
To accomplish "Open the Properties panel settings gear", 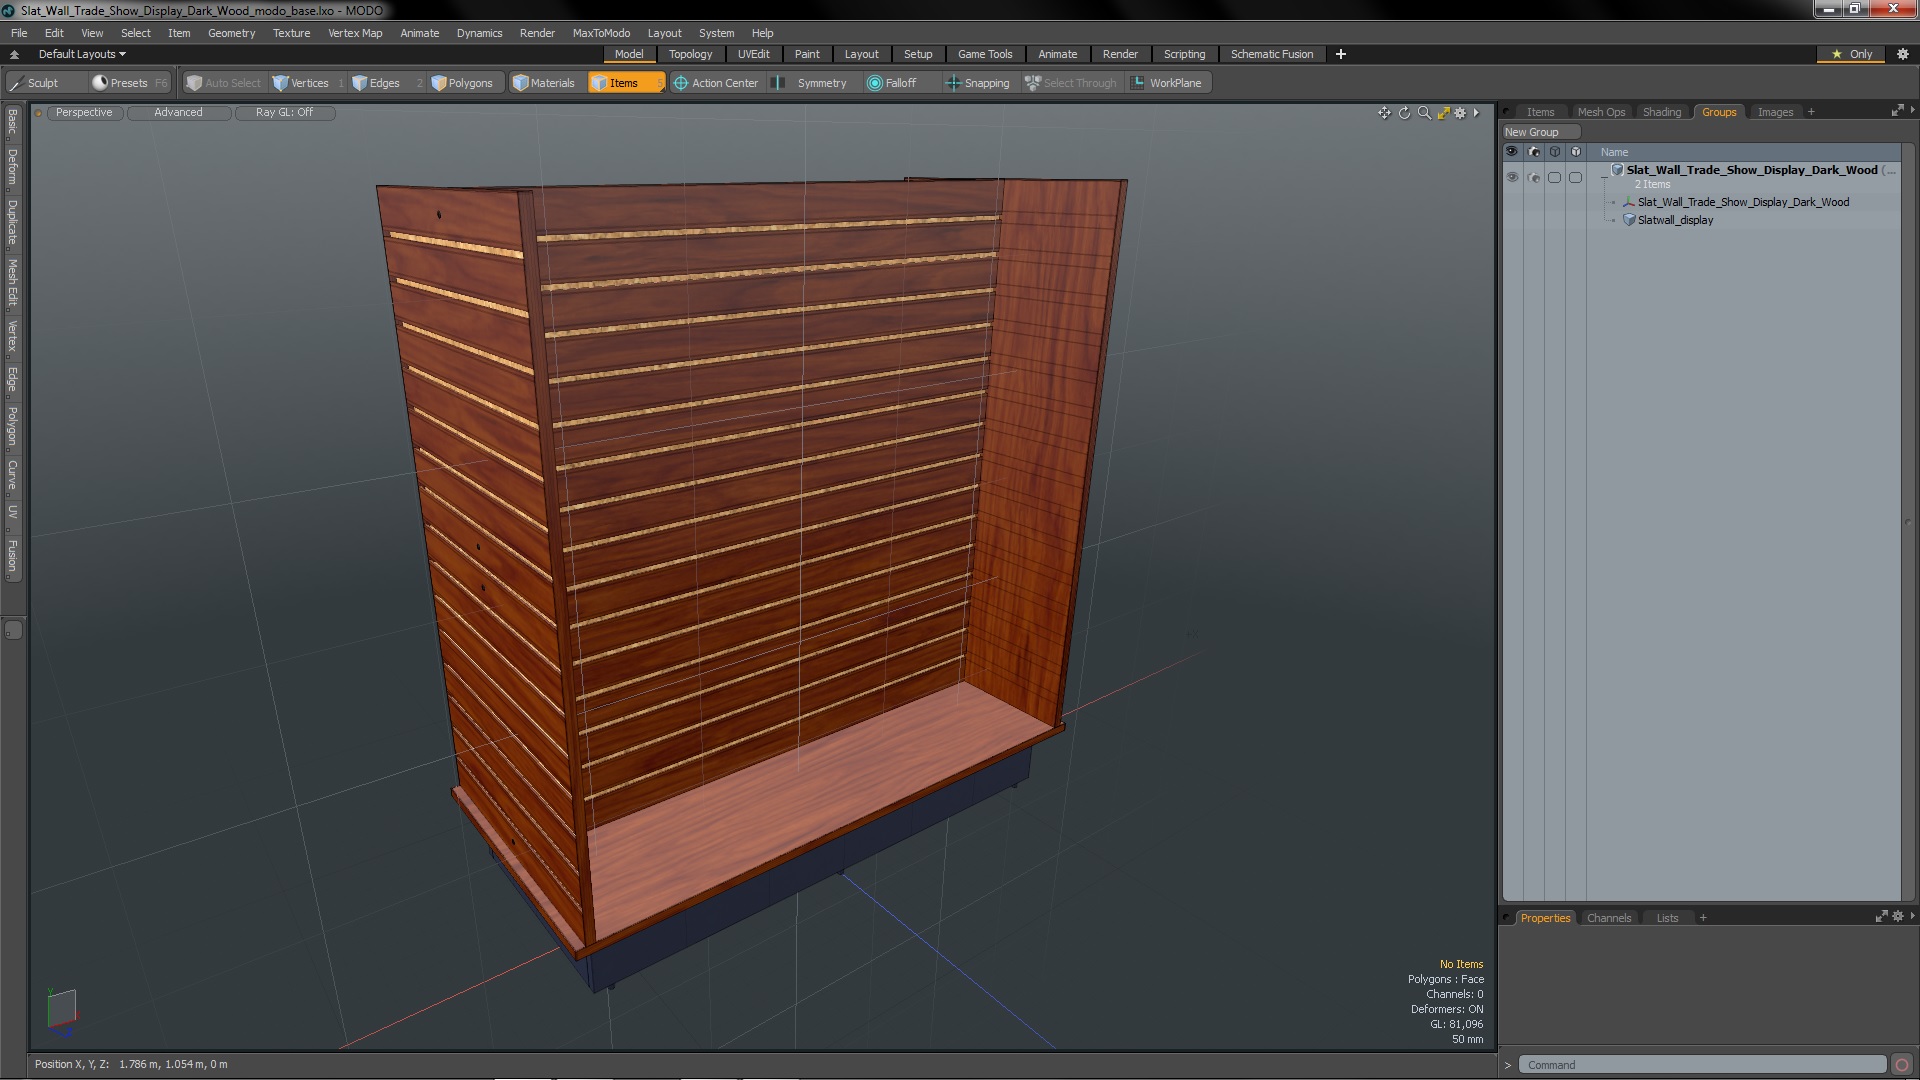I will point(1898,917).
